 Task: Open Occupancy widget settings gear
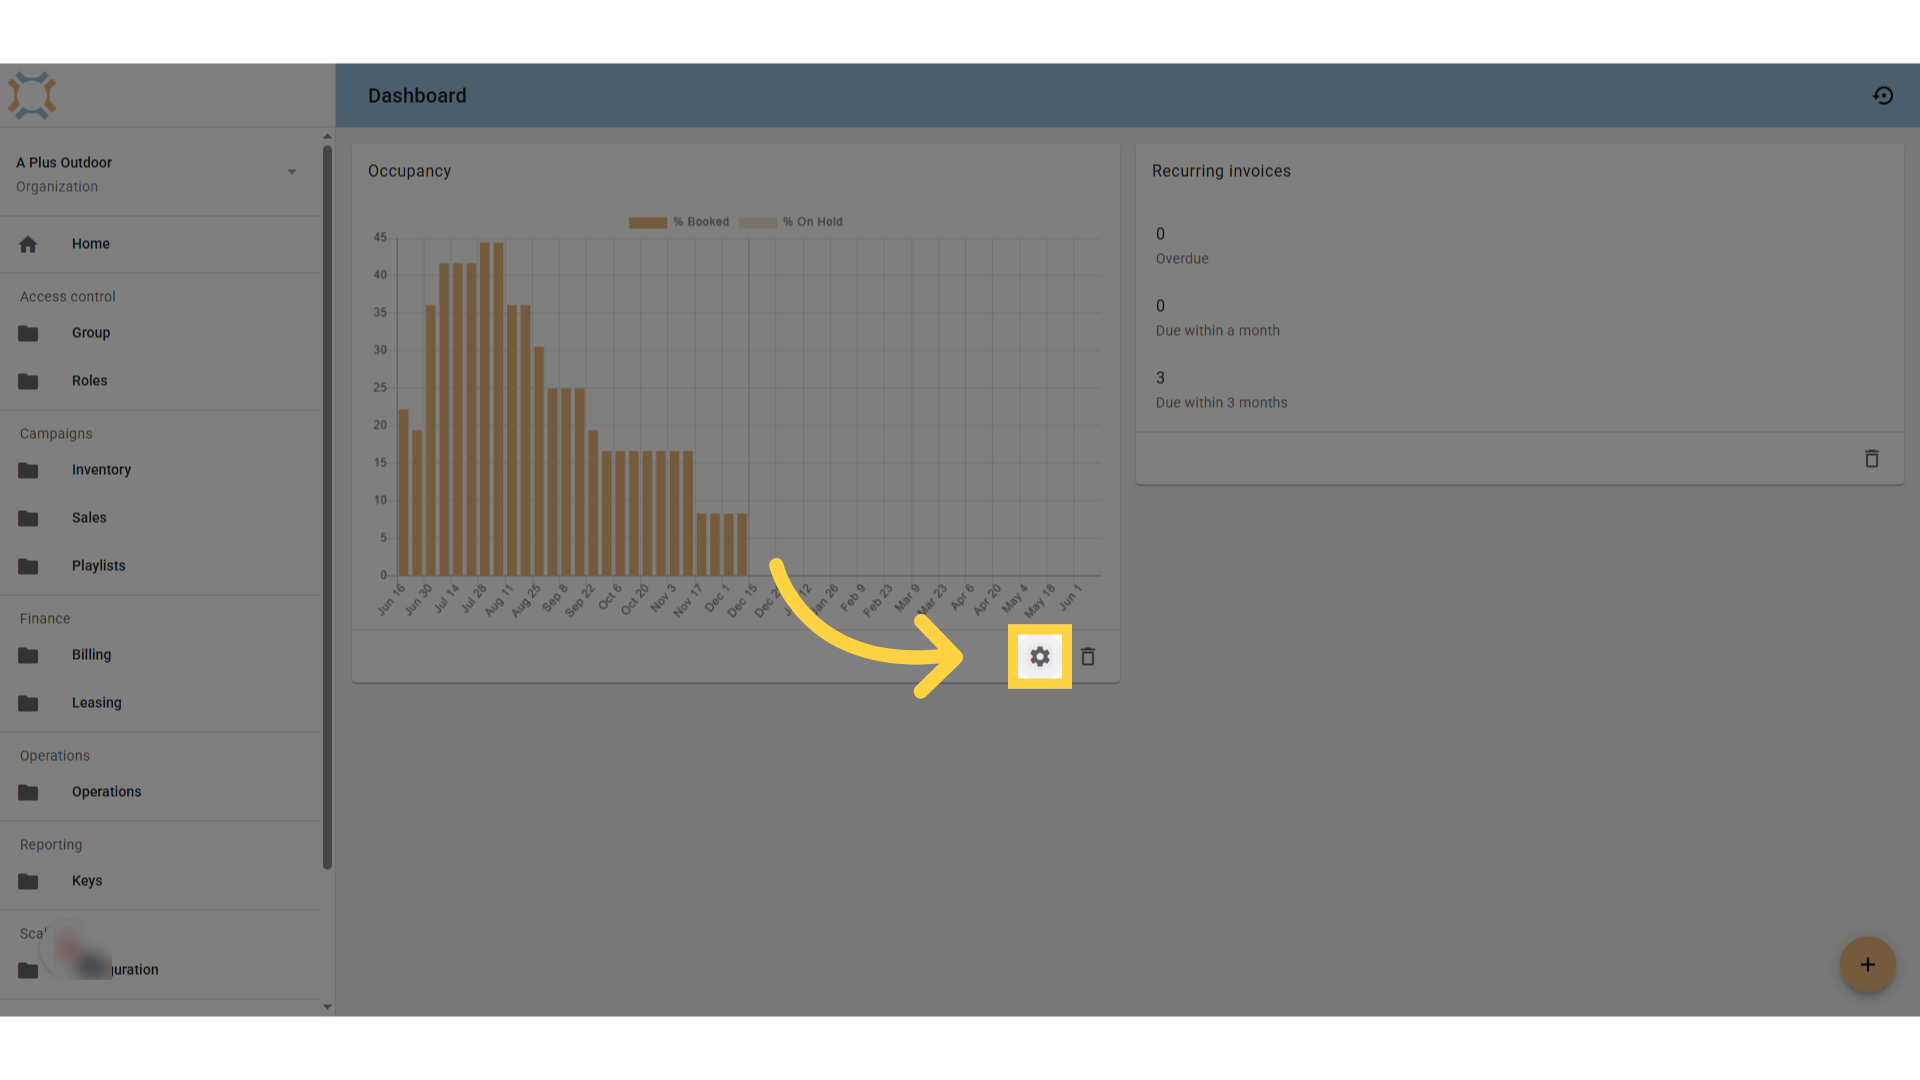pos(1040,657)
